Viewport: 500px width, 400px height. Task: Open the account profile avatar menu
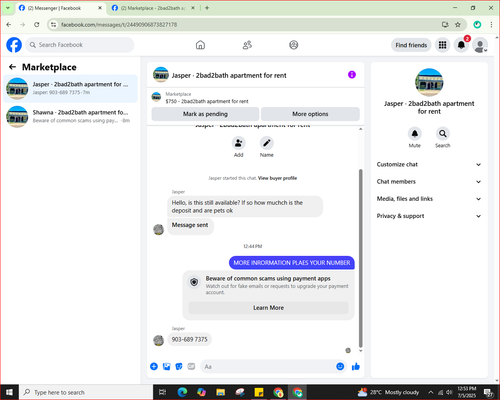click(x=480, y=45)
